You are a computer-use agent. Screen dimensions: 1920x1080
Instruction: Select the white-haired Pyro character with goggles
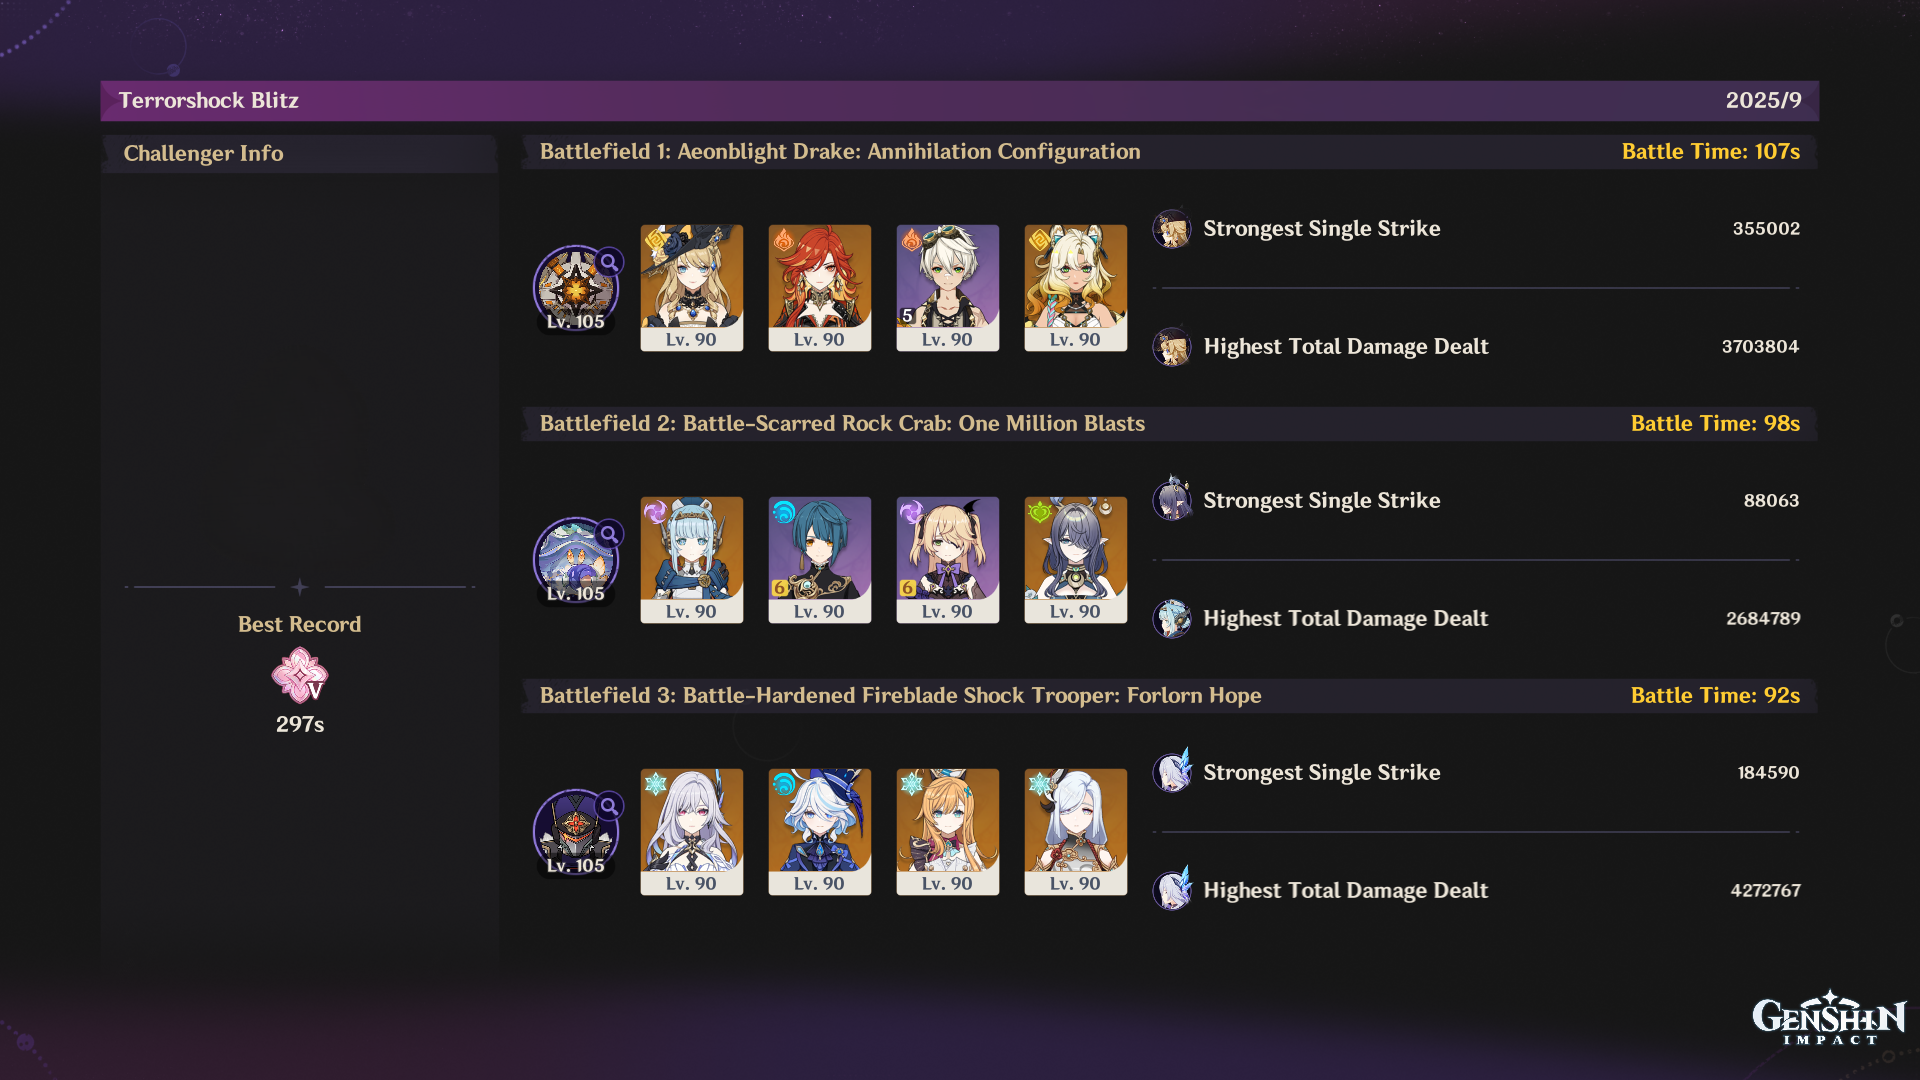(948, 288)
